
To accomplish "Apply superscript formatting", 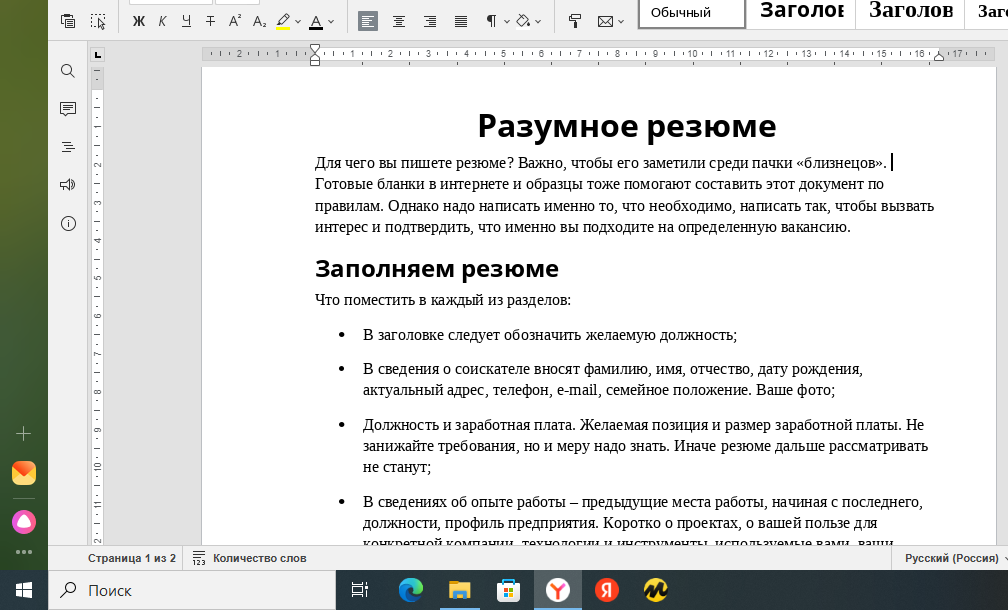I will [235, 21].
